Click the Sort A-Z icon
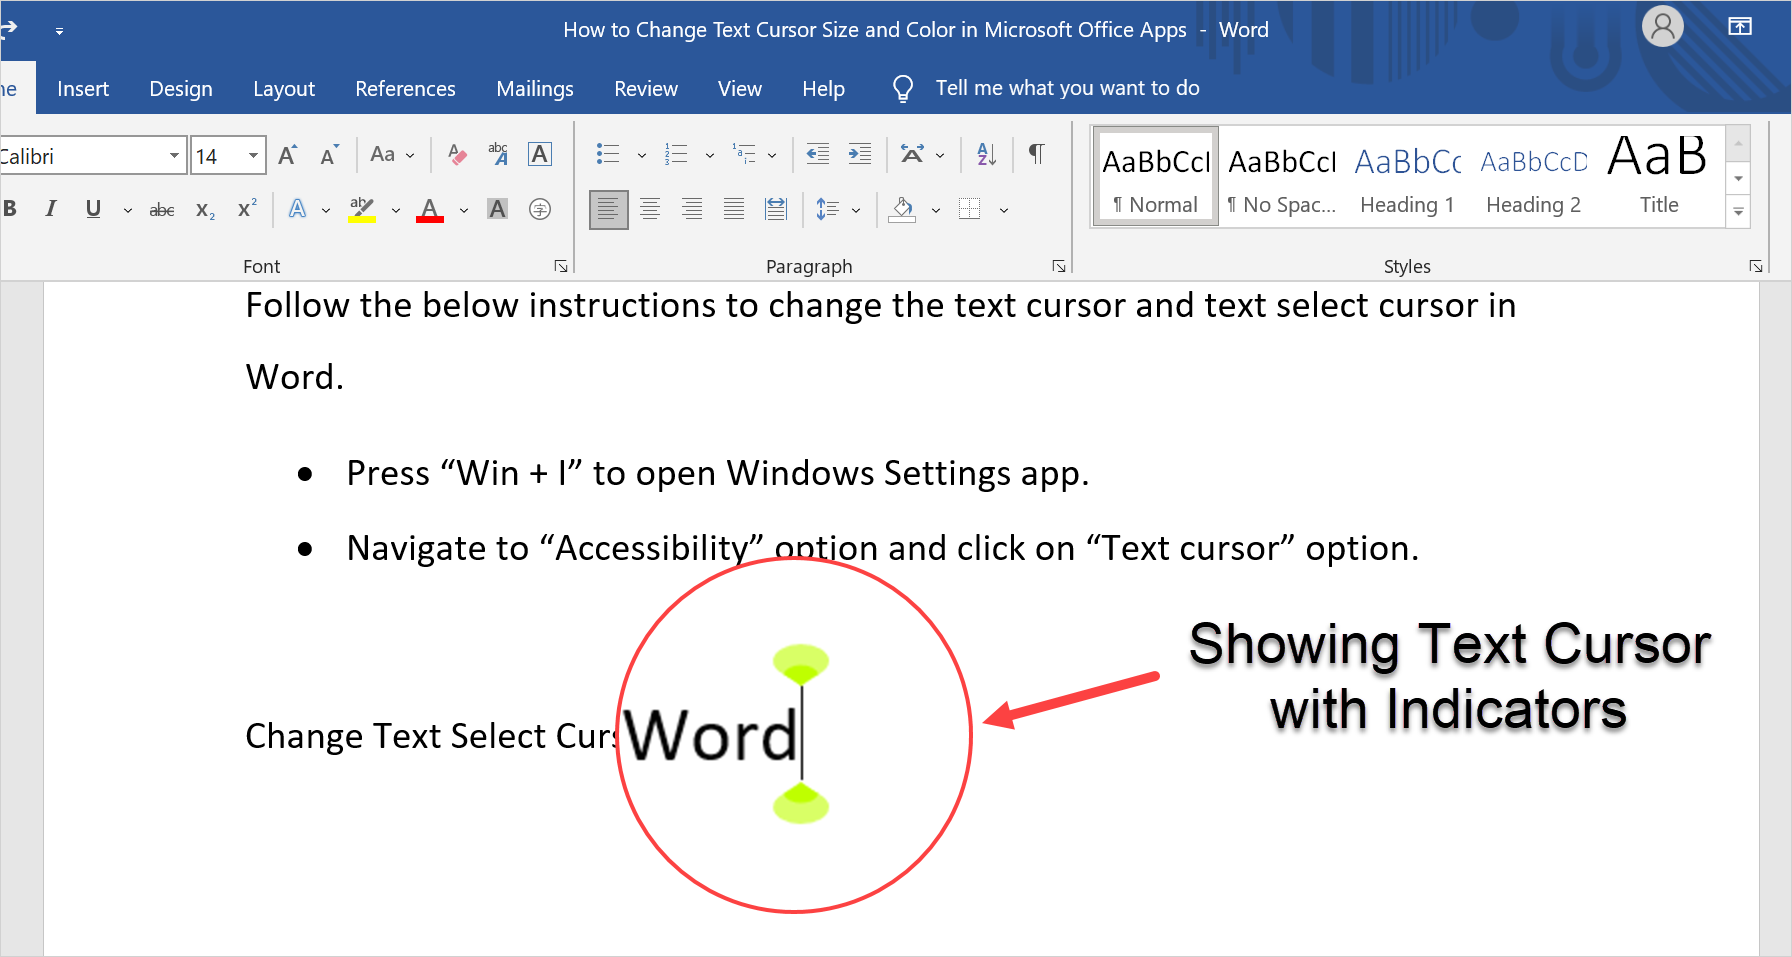This screenshot has height=957, width=1792. click(986, 154)
